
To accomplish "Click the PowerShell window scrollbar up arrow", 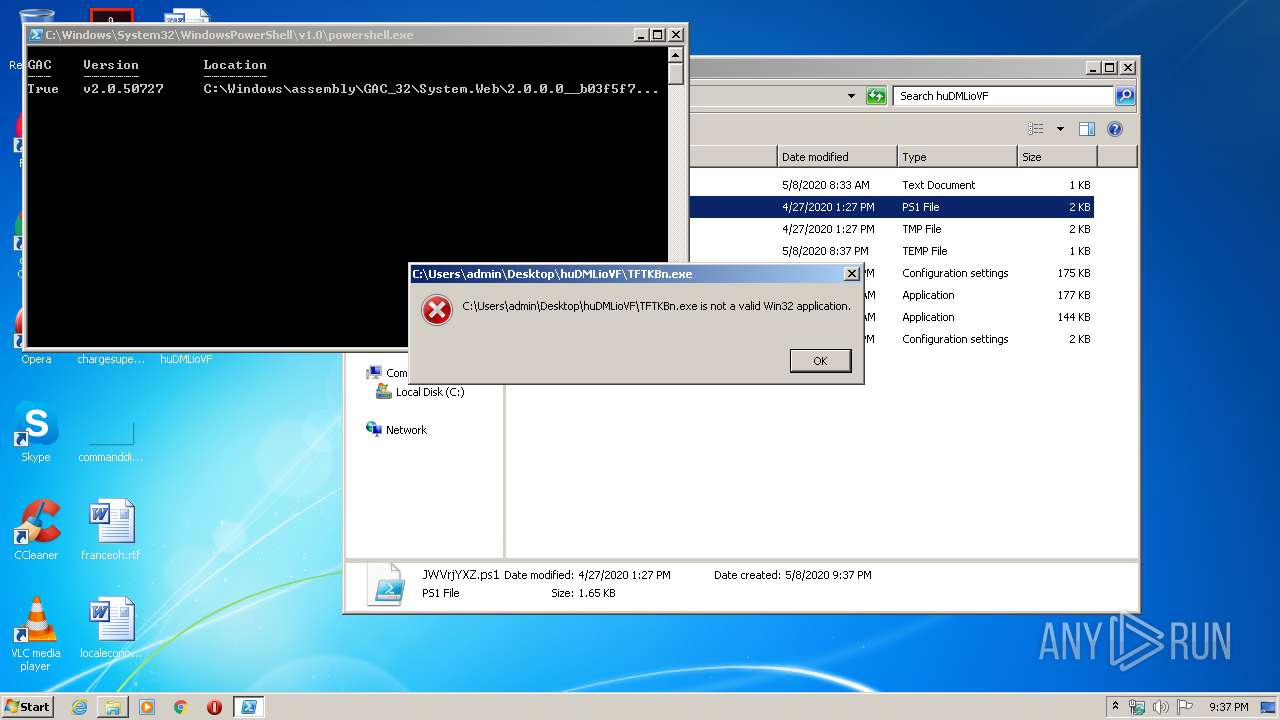I will (x=676, y=54).
